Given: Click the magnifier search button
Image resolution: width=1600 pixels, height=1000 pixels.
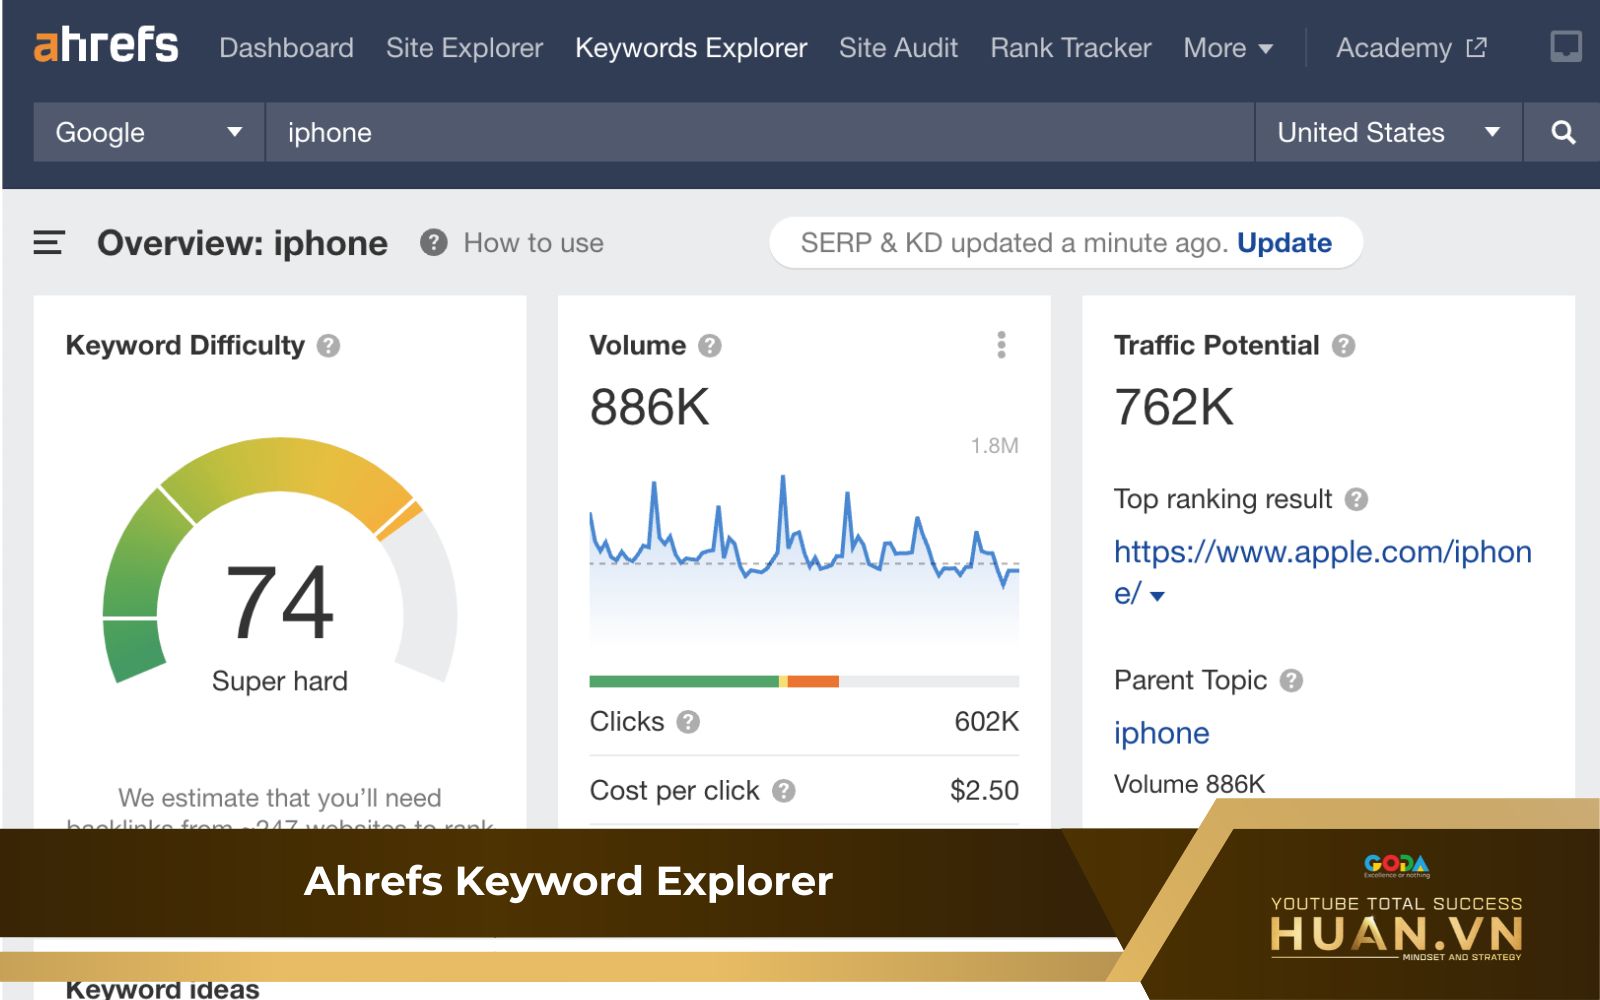Looking at the screenshot, I should (1562, 132).
